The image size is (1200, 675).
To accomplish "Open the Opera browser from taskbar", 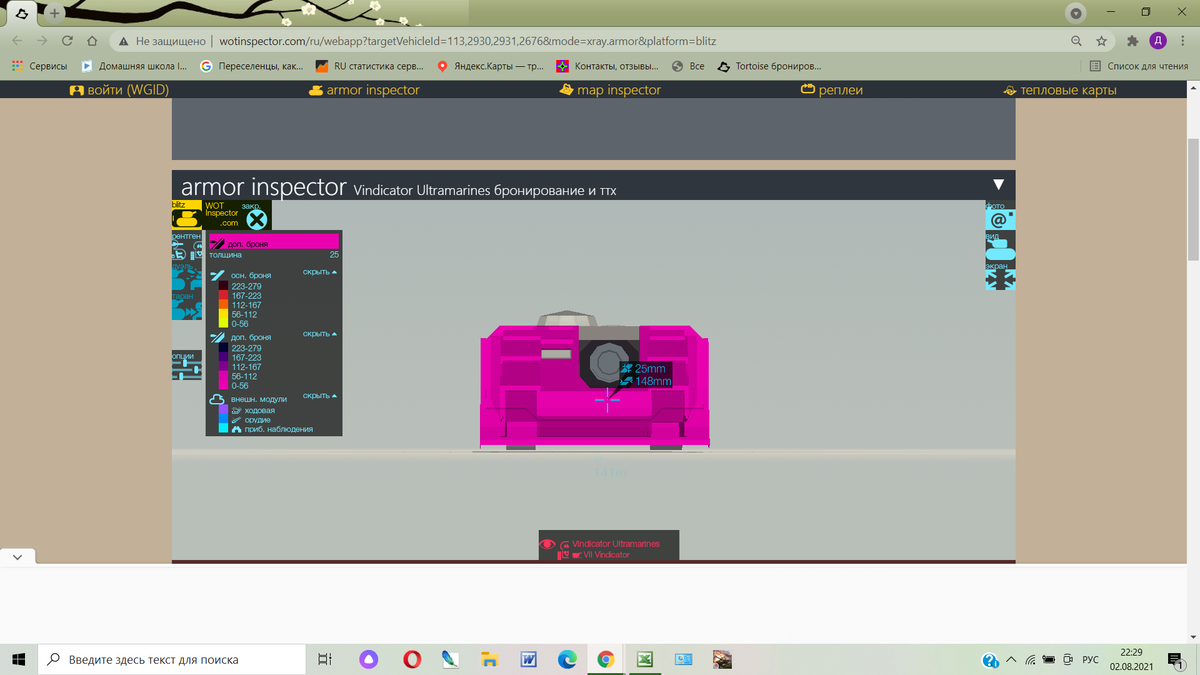I will point(411,659).
